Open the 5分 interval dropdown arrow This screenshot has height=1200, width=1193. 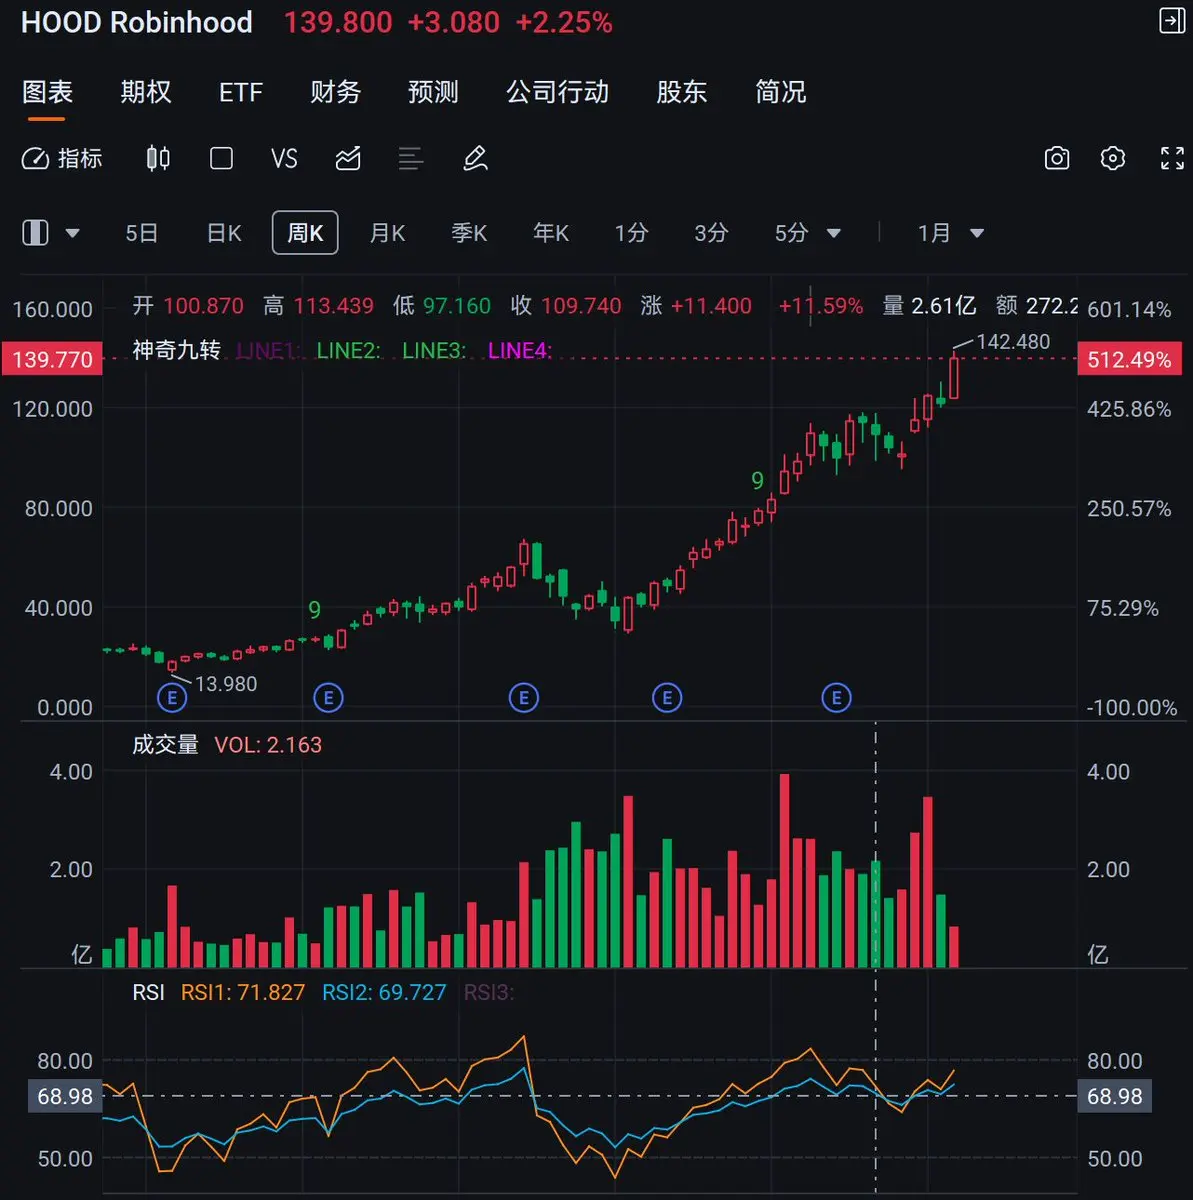833,233
